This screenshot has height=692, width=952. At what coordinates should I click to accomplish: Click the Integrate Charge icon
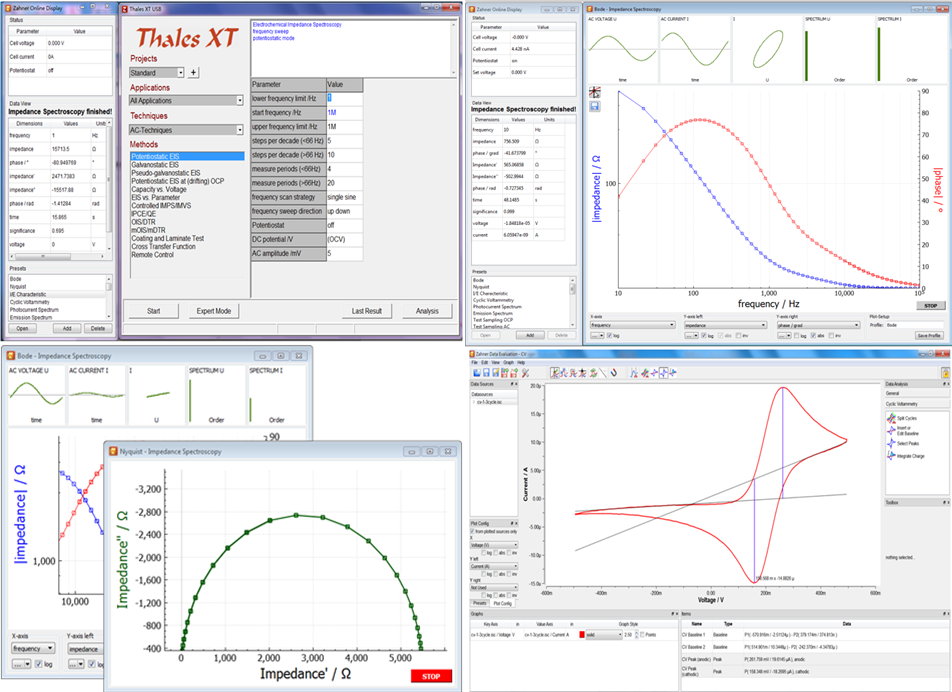coord(890,456)
